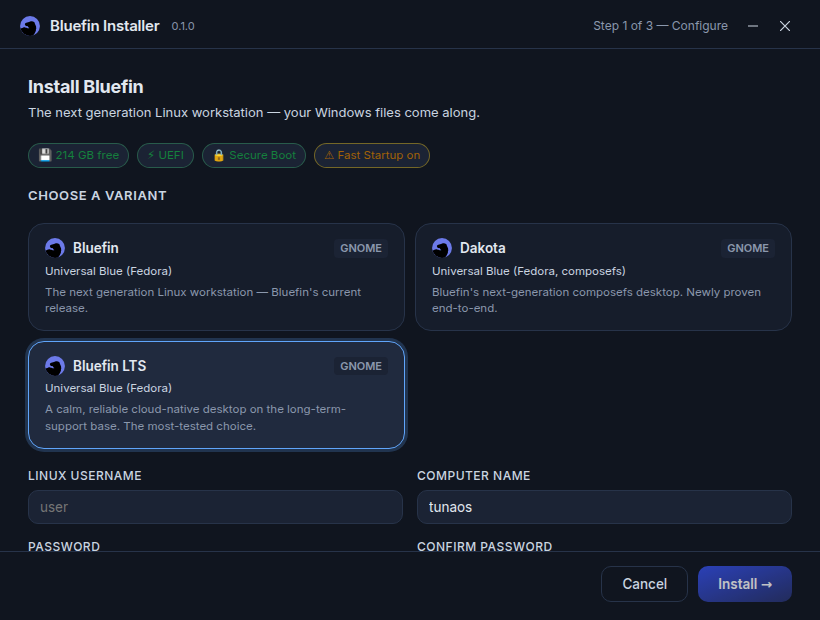Click the Dakota card's logo icon

click(442, 248)
